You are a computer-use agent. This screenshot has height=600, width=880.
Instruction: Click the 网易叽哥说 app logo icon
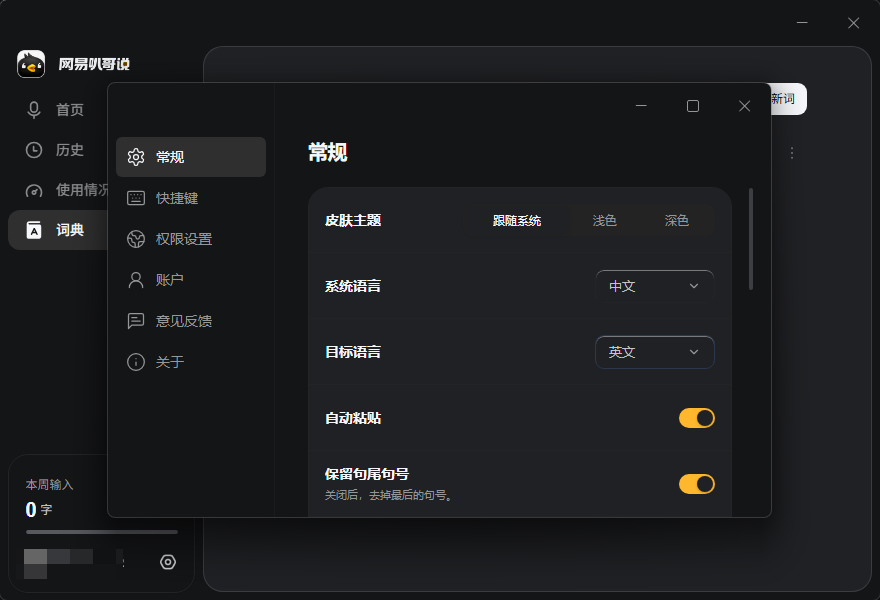tap(31, 64)
